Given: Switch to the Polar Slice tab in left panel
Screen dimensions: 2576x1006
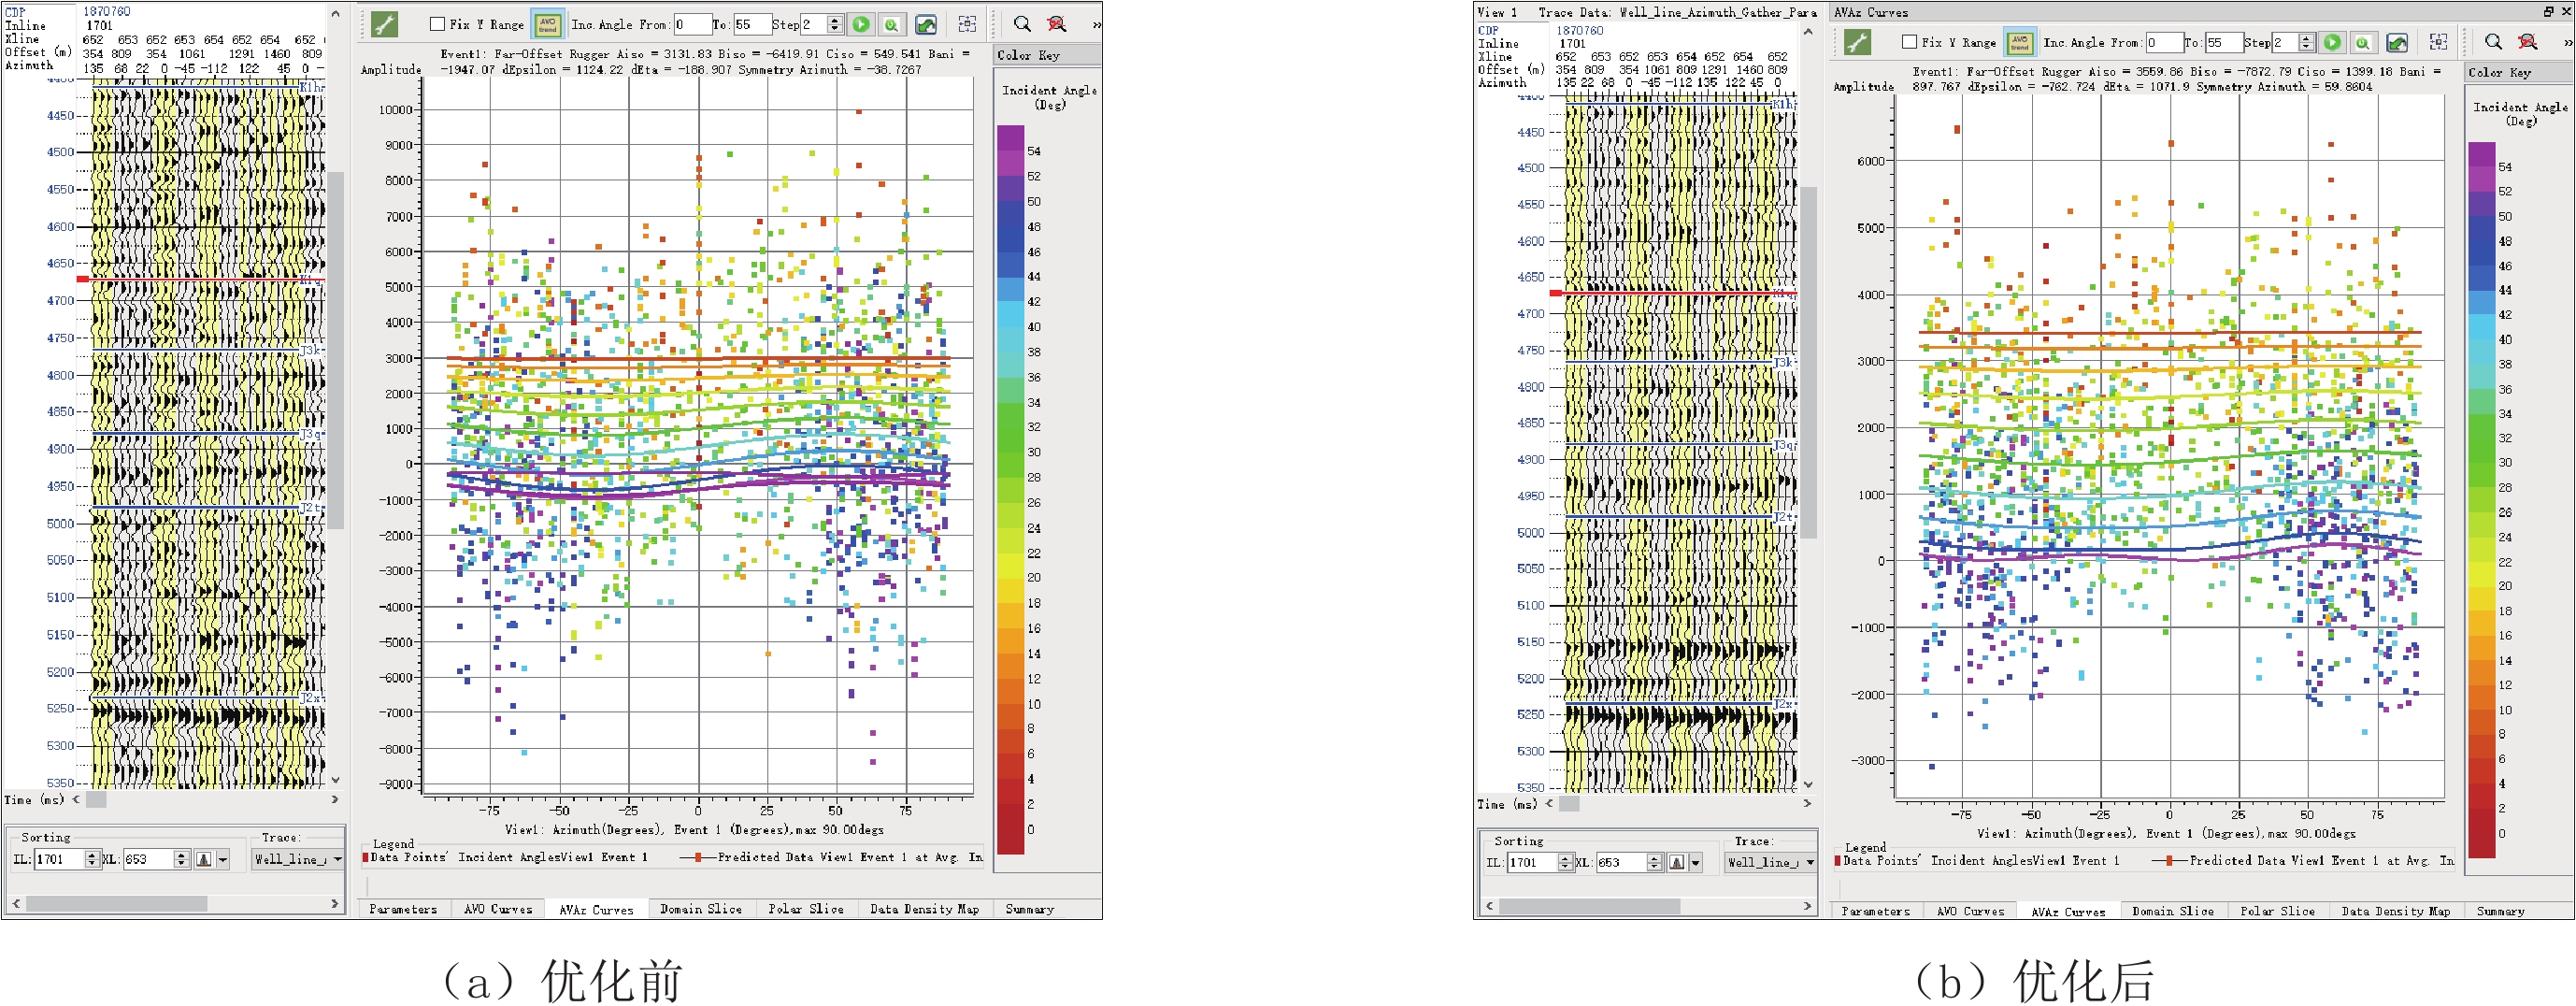Looking at the screenshot, I should pos(805,909).
